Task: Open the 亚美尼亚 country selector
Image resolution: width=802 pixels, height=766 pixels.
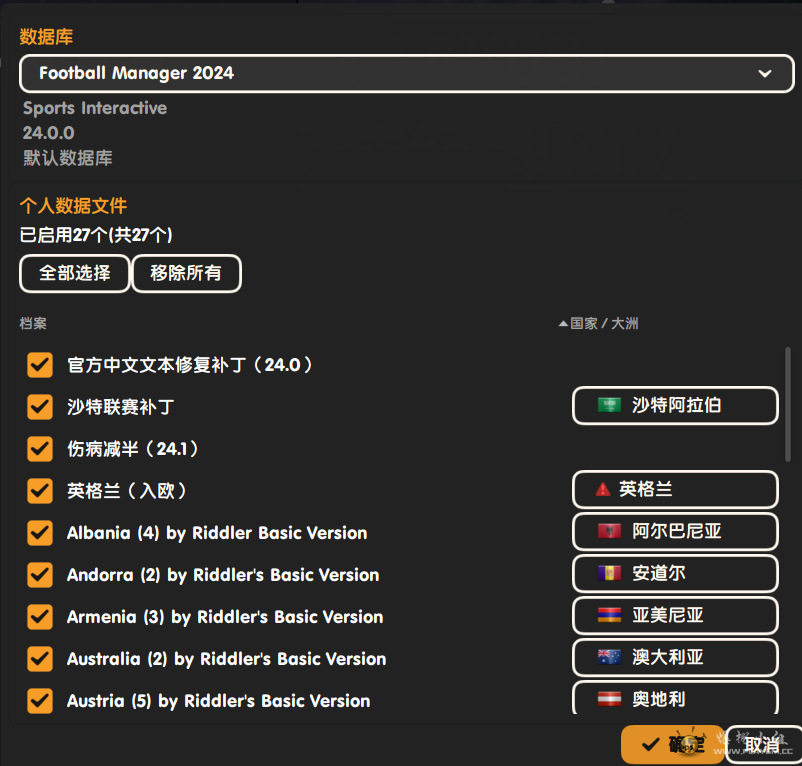Action: [675, 615]
